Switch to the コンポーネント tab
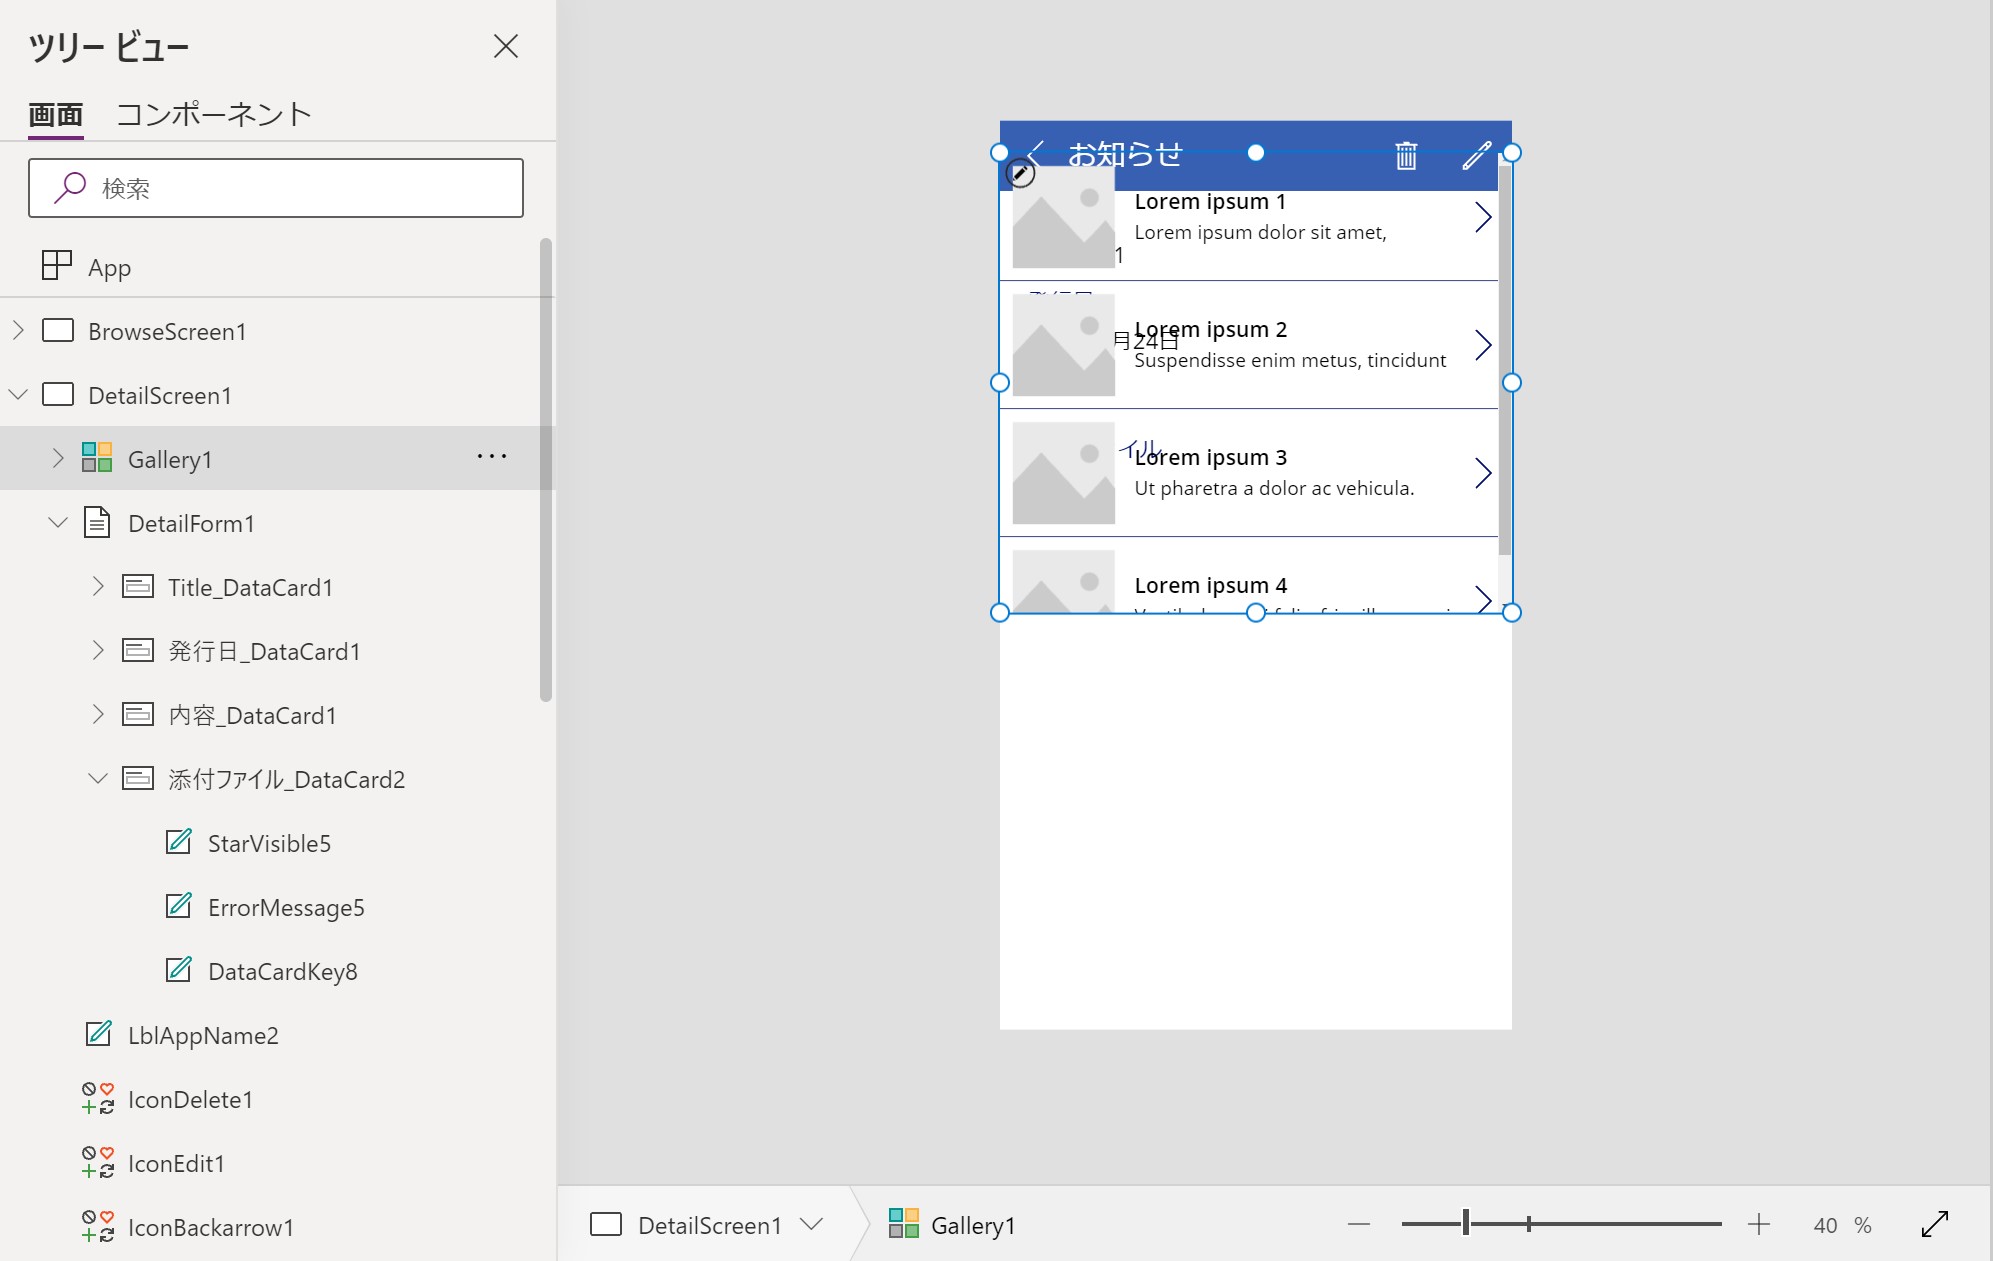1993x1261 pixels. [214, 115]
